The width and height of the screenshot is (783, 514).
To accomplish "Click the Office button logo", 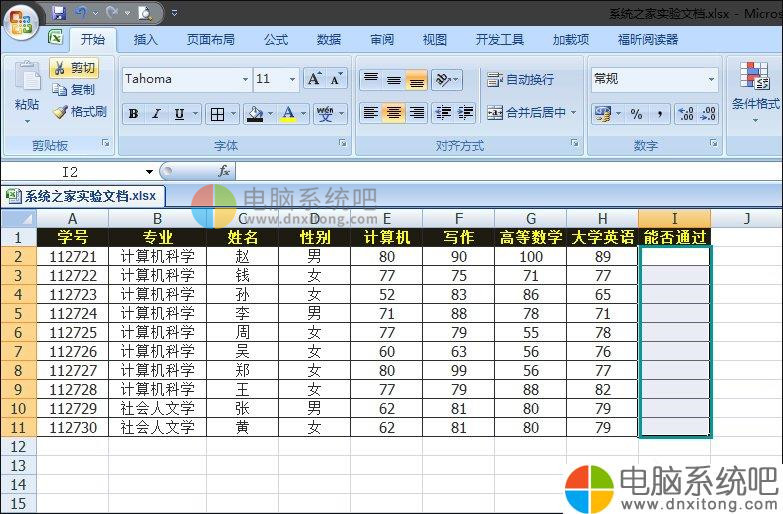I will [x=22, y=20].
